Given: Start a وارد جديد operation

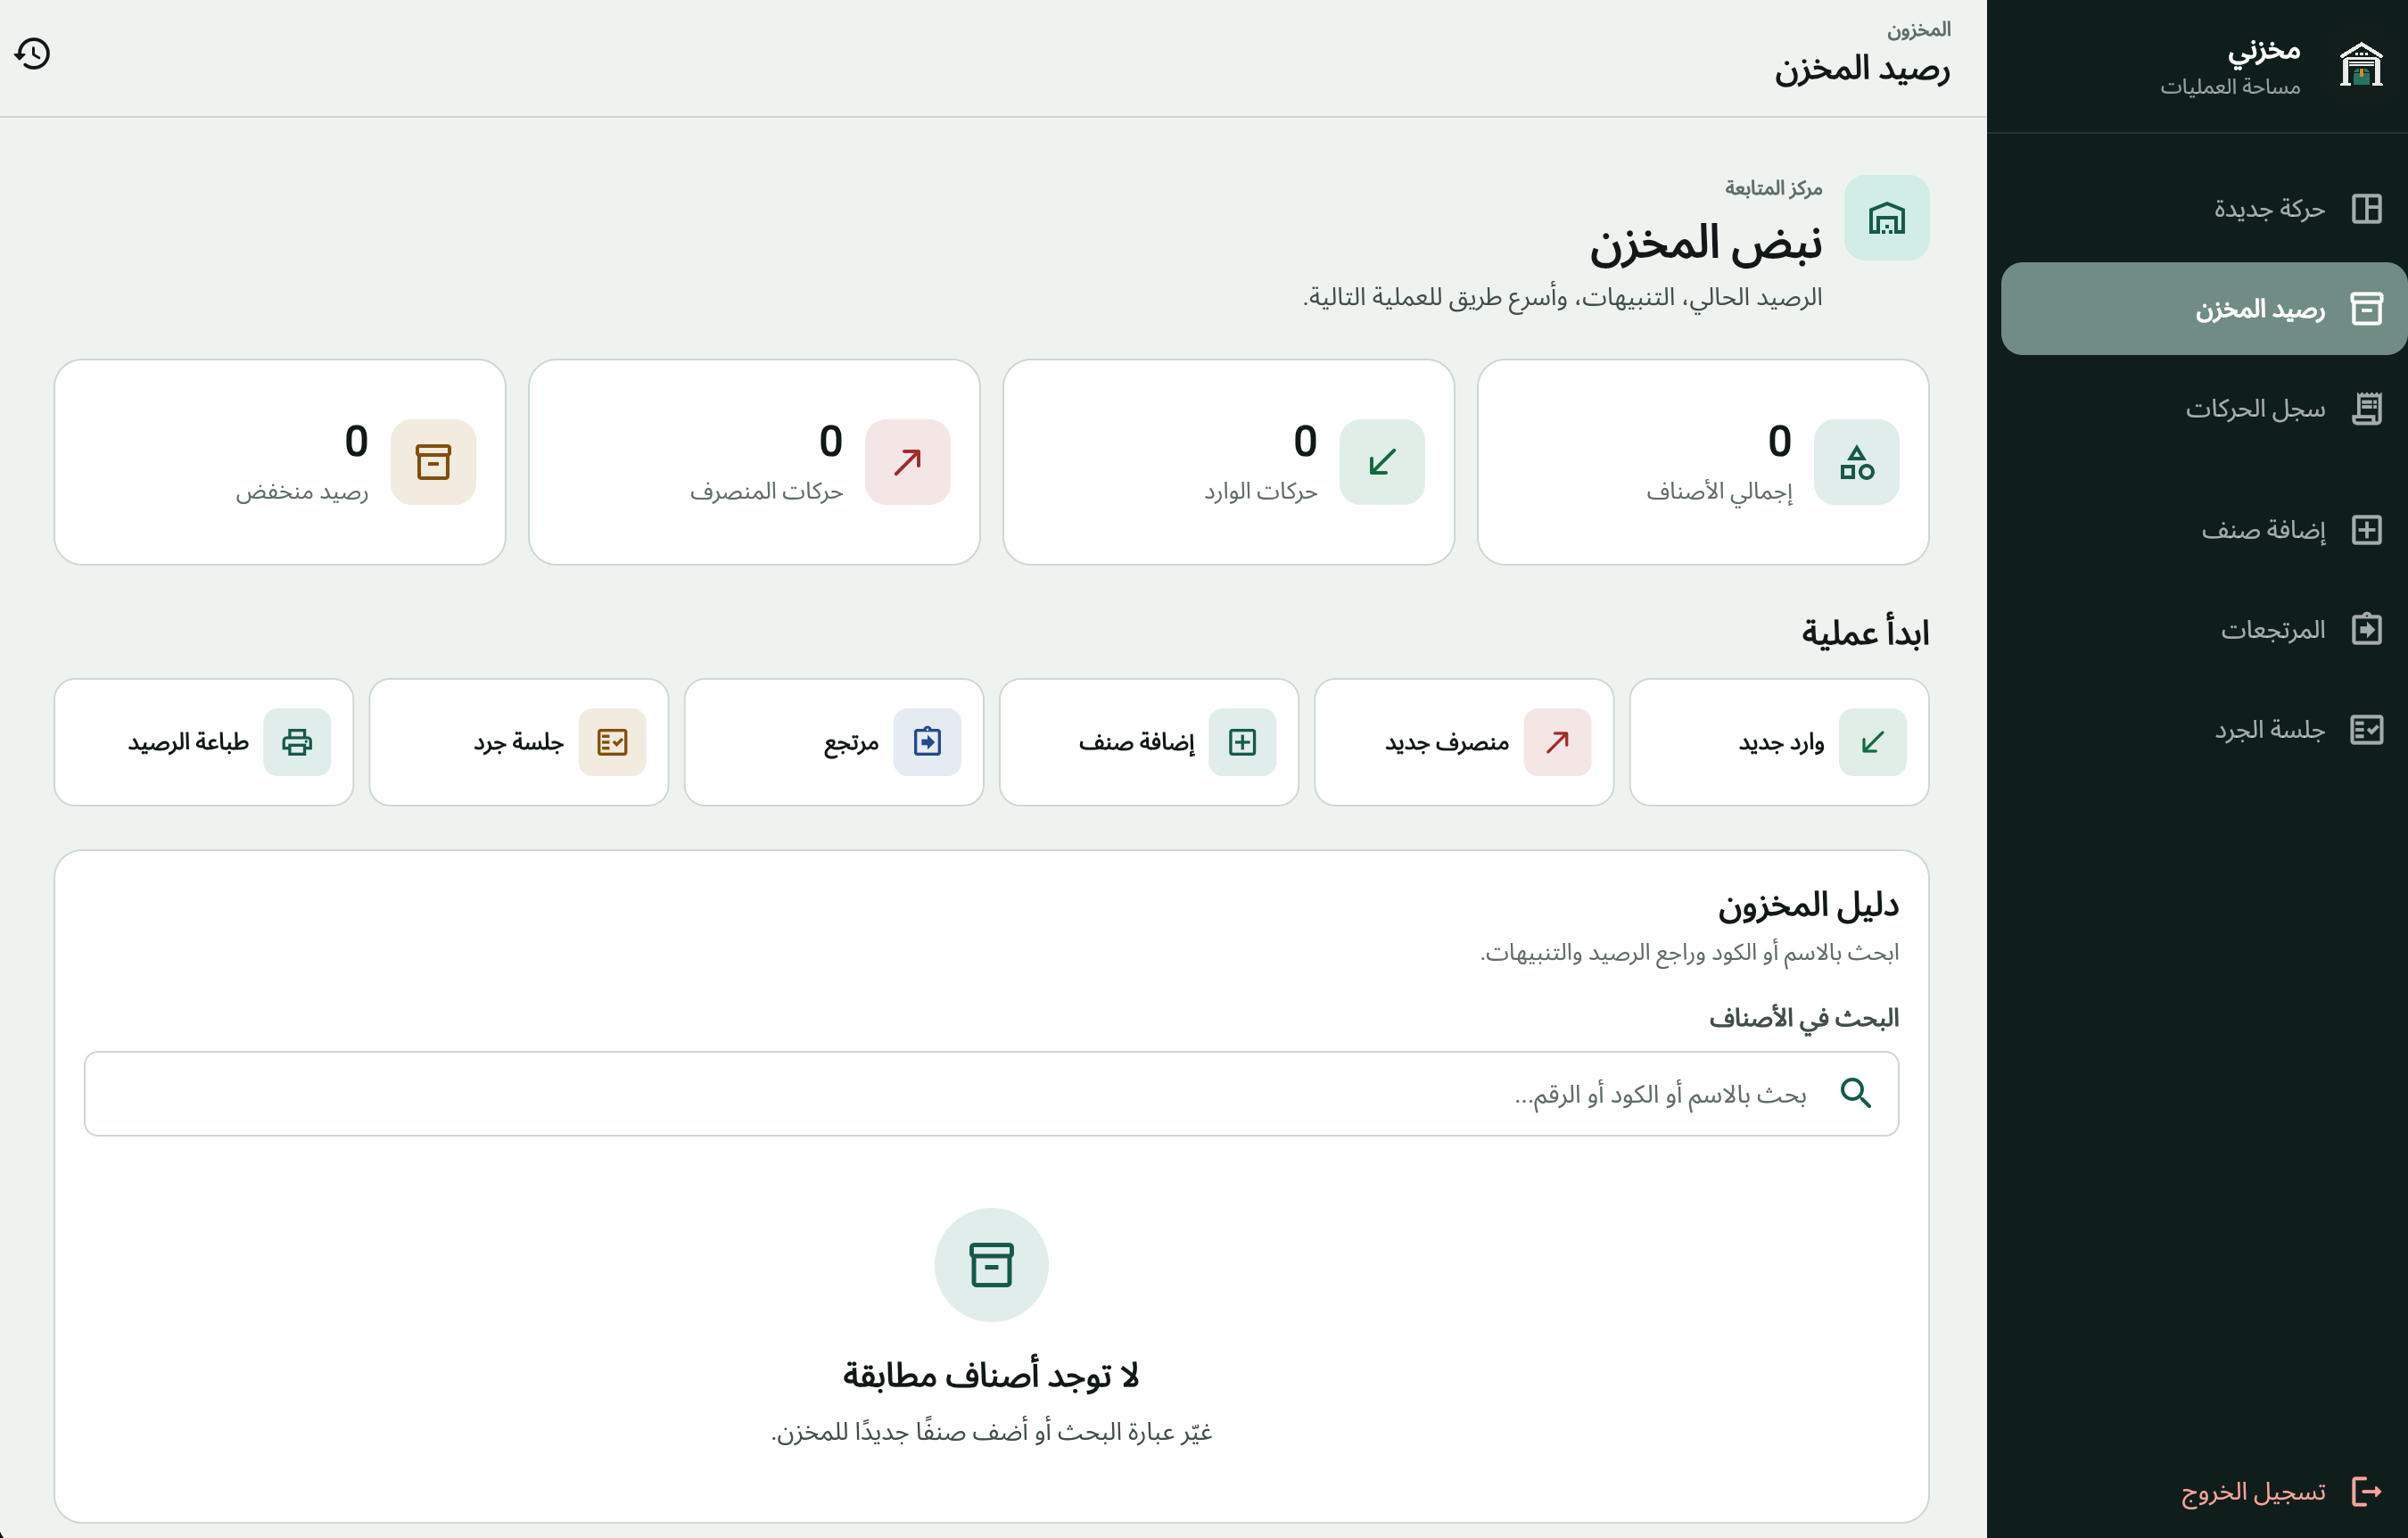Looking at the screenshot, I should coord(1778,742).
